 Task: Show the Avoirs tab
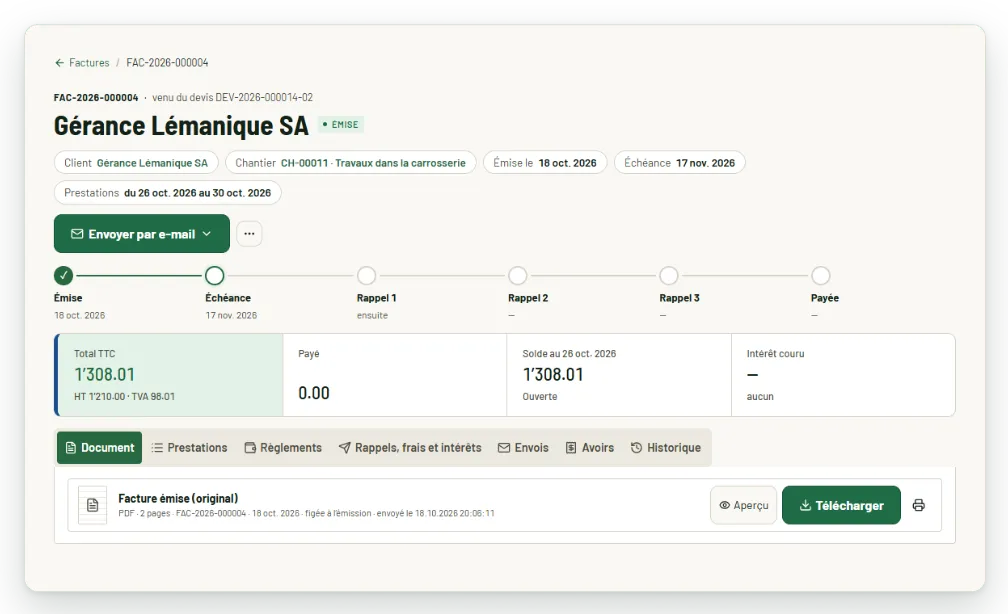590,447
